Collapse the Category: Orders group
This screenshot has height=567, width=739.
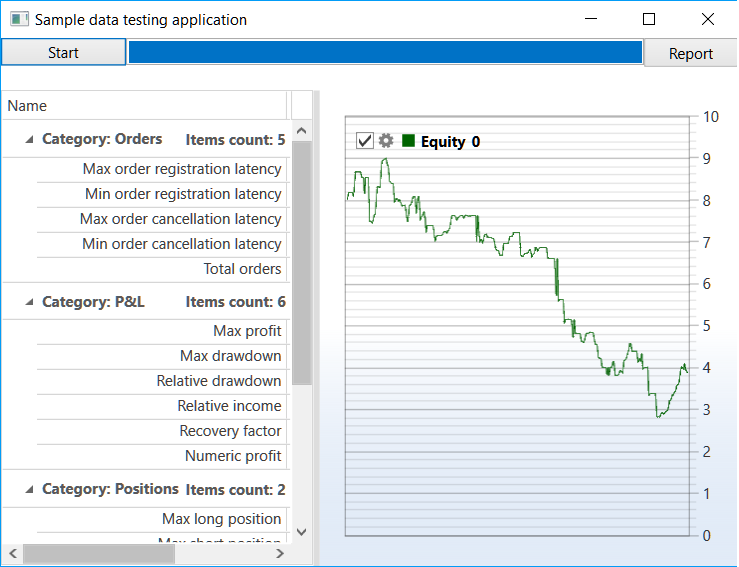tap(29, 140)
